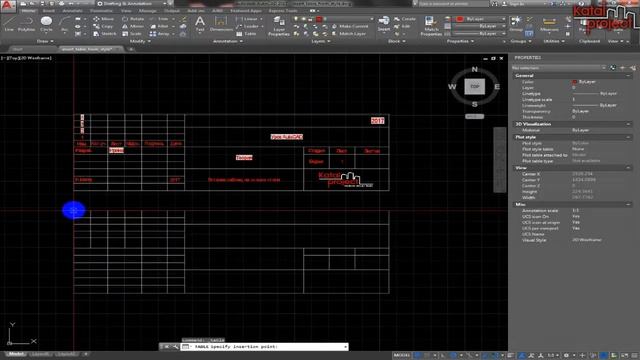This screenshot has width=640, height=360.
Task: Open the No selection dropdown in Properties
Action: pyautogui.click(x=559, y=68)
